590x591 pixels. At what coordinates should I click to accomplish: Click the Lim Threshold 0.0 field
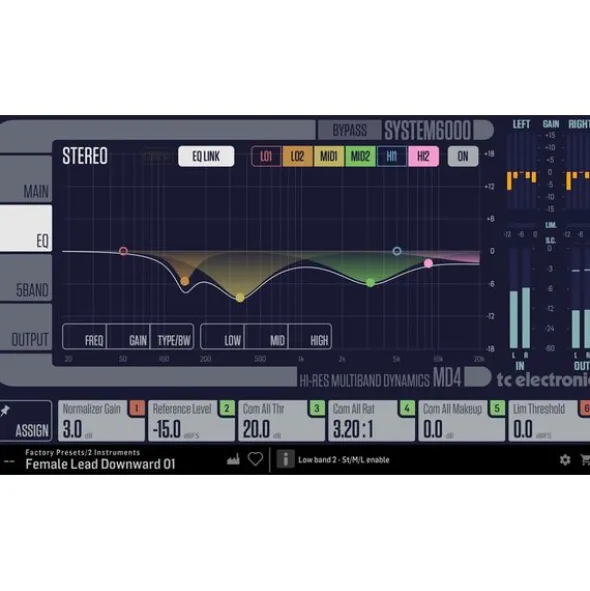(549, 421)
